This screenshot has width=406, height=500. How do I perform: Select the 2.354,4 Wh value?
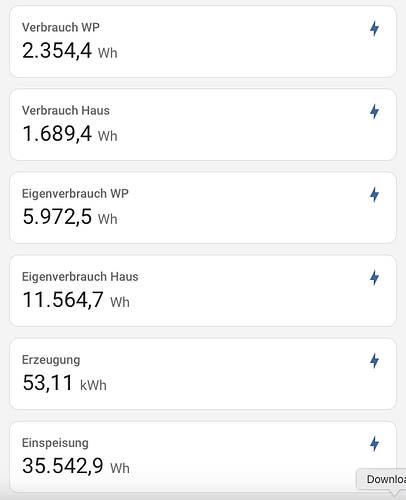70,51
